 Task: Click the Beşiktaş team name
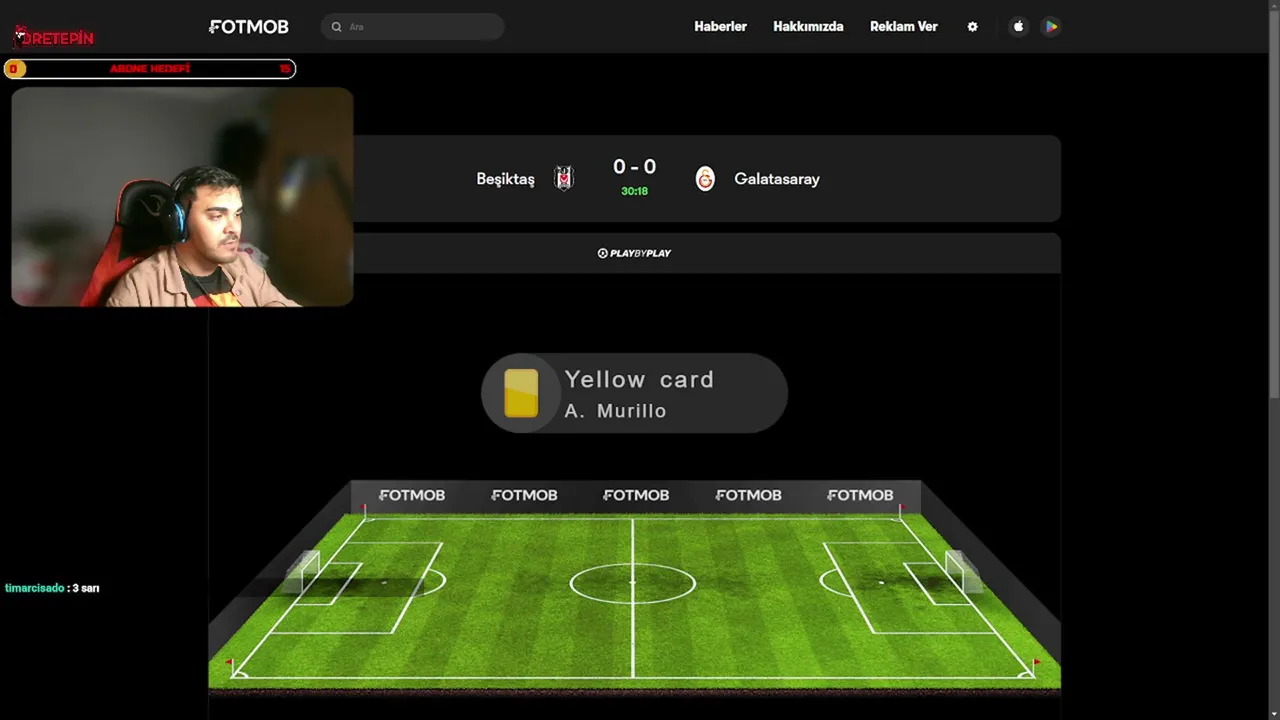(x=505, y=179)
